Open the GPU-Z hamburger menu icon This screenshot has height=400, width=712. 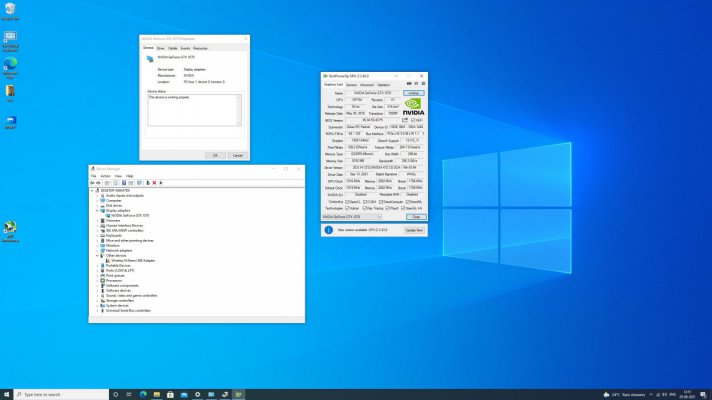[423, 84]
